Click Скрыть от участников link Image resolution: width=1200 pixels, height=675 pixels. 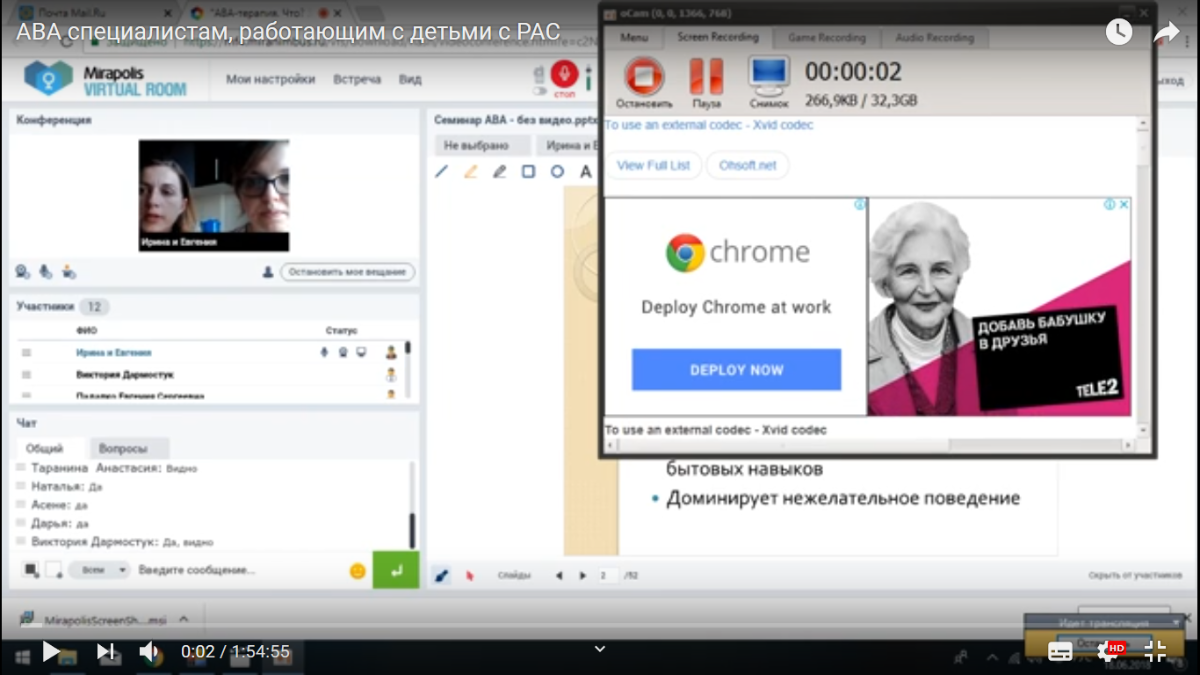(1135, 576)
